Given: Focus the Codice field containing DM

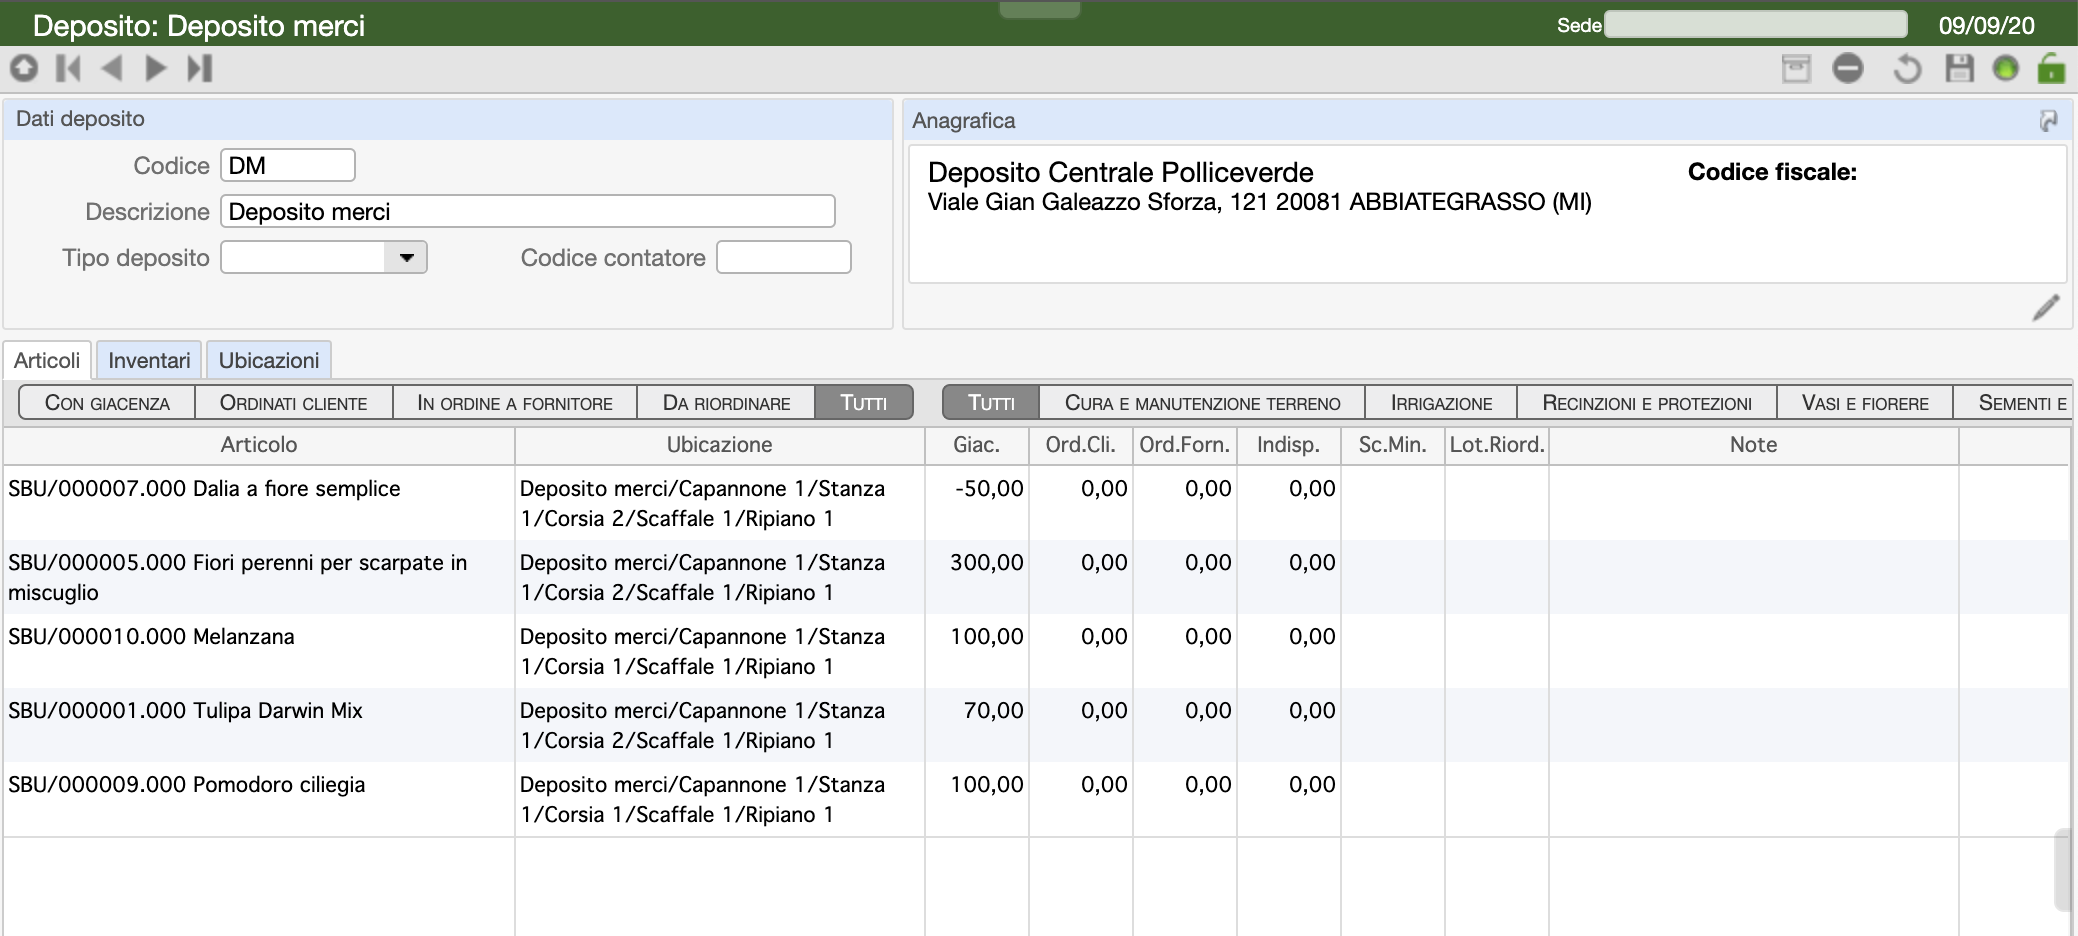Looking at the screenshot, I should (288, 165).
